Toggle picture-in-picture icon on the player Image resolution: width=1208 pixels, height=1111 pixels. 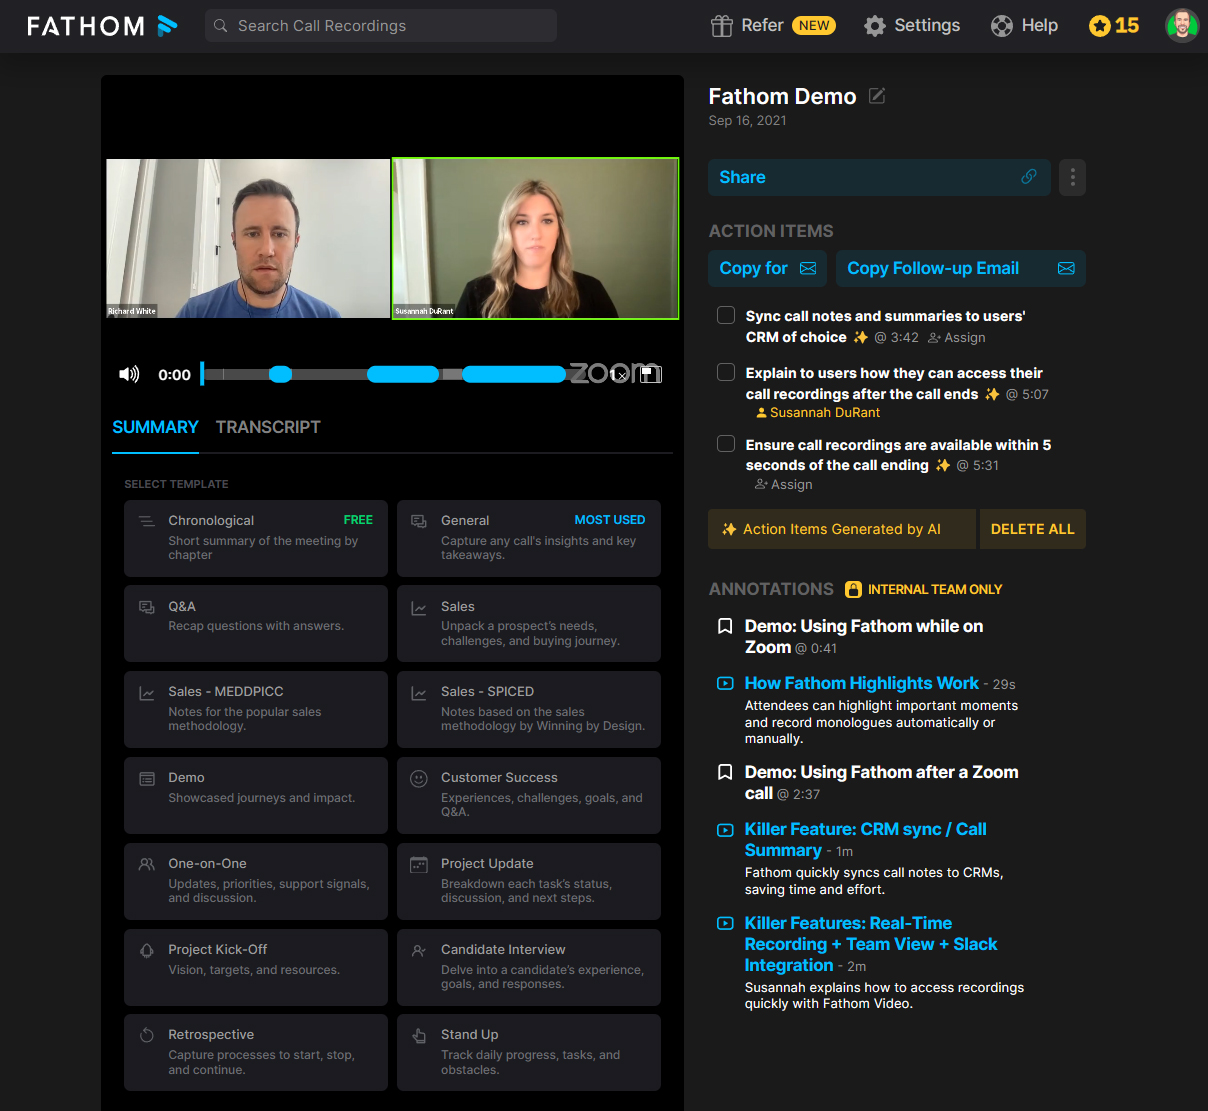point(651,374)
